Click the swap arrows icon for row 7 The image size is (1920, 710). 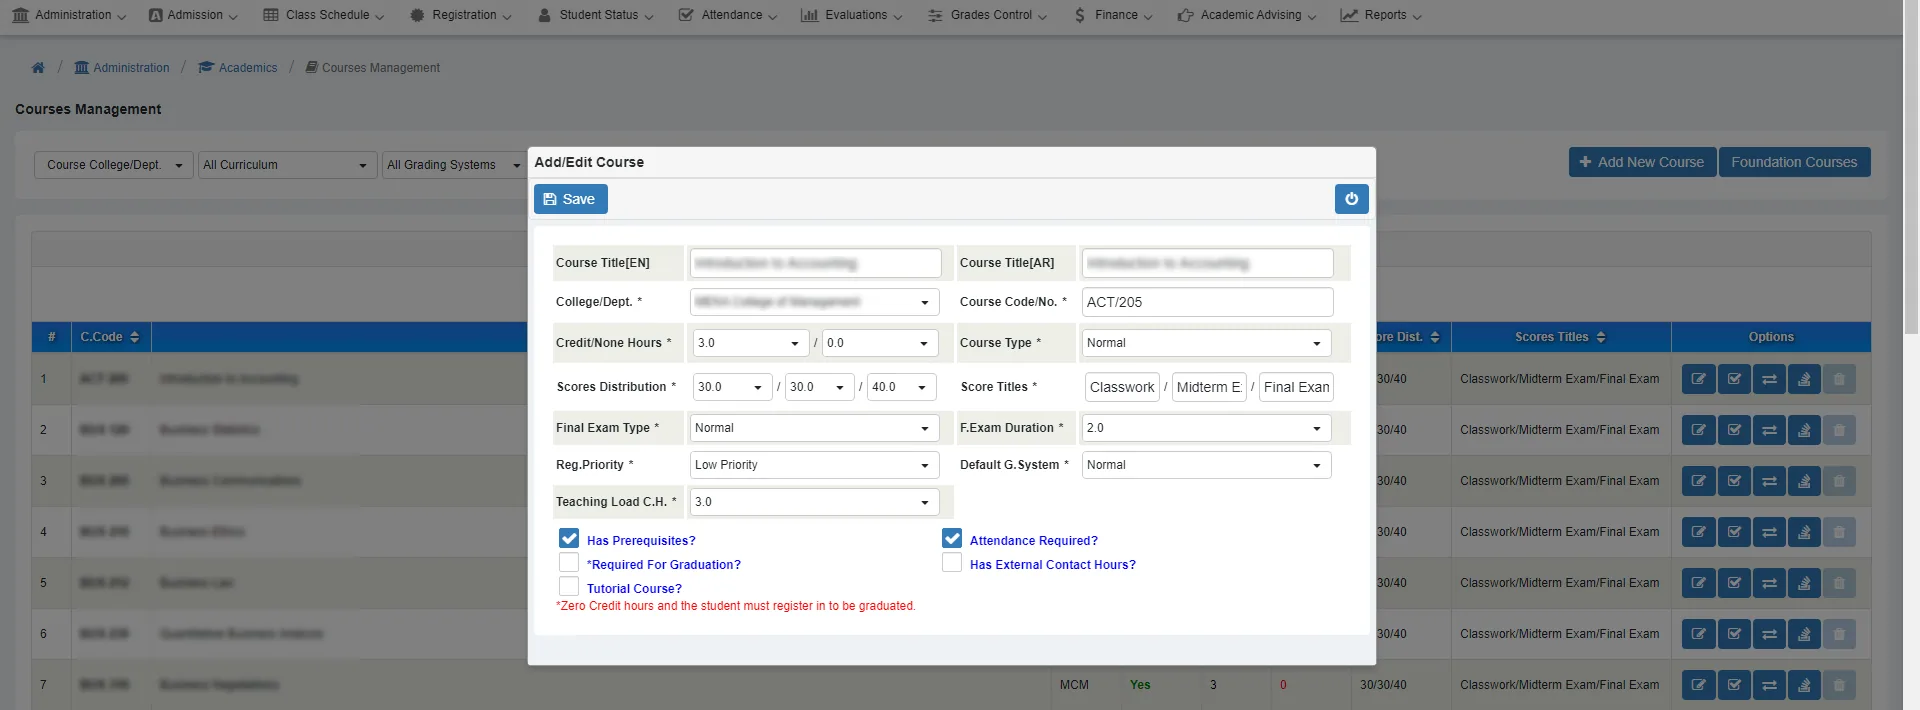1769,685
